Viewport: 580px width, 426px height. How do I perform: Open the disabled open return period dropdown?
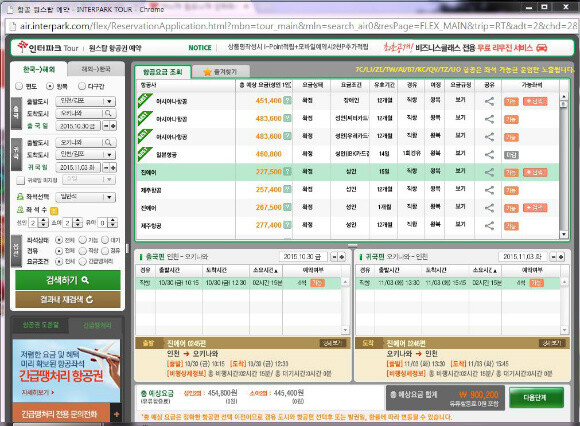pyautogui.click(x=89, y=180)
